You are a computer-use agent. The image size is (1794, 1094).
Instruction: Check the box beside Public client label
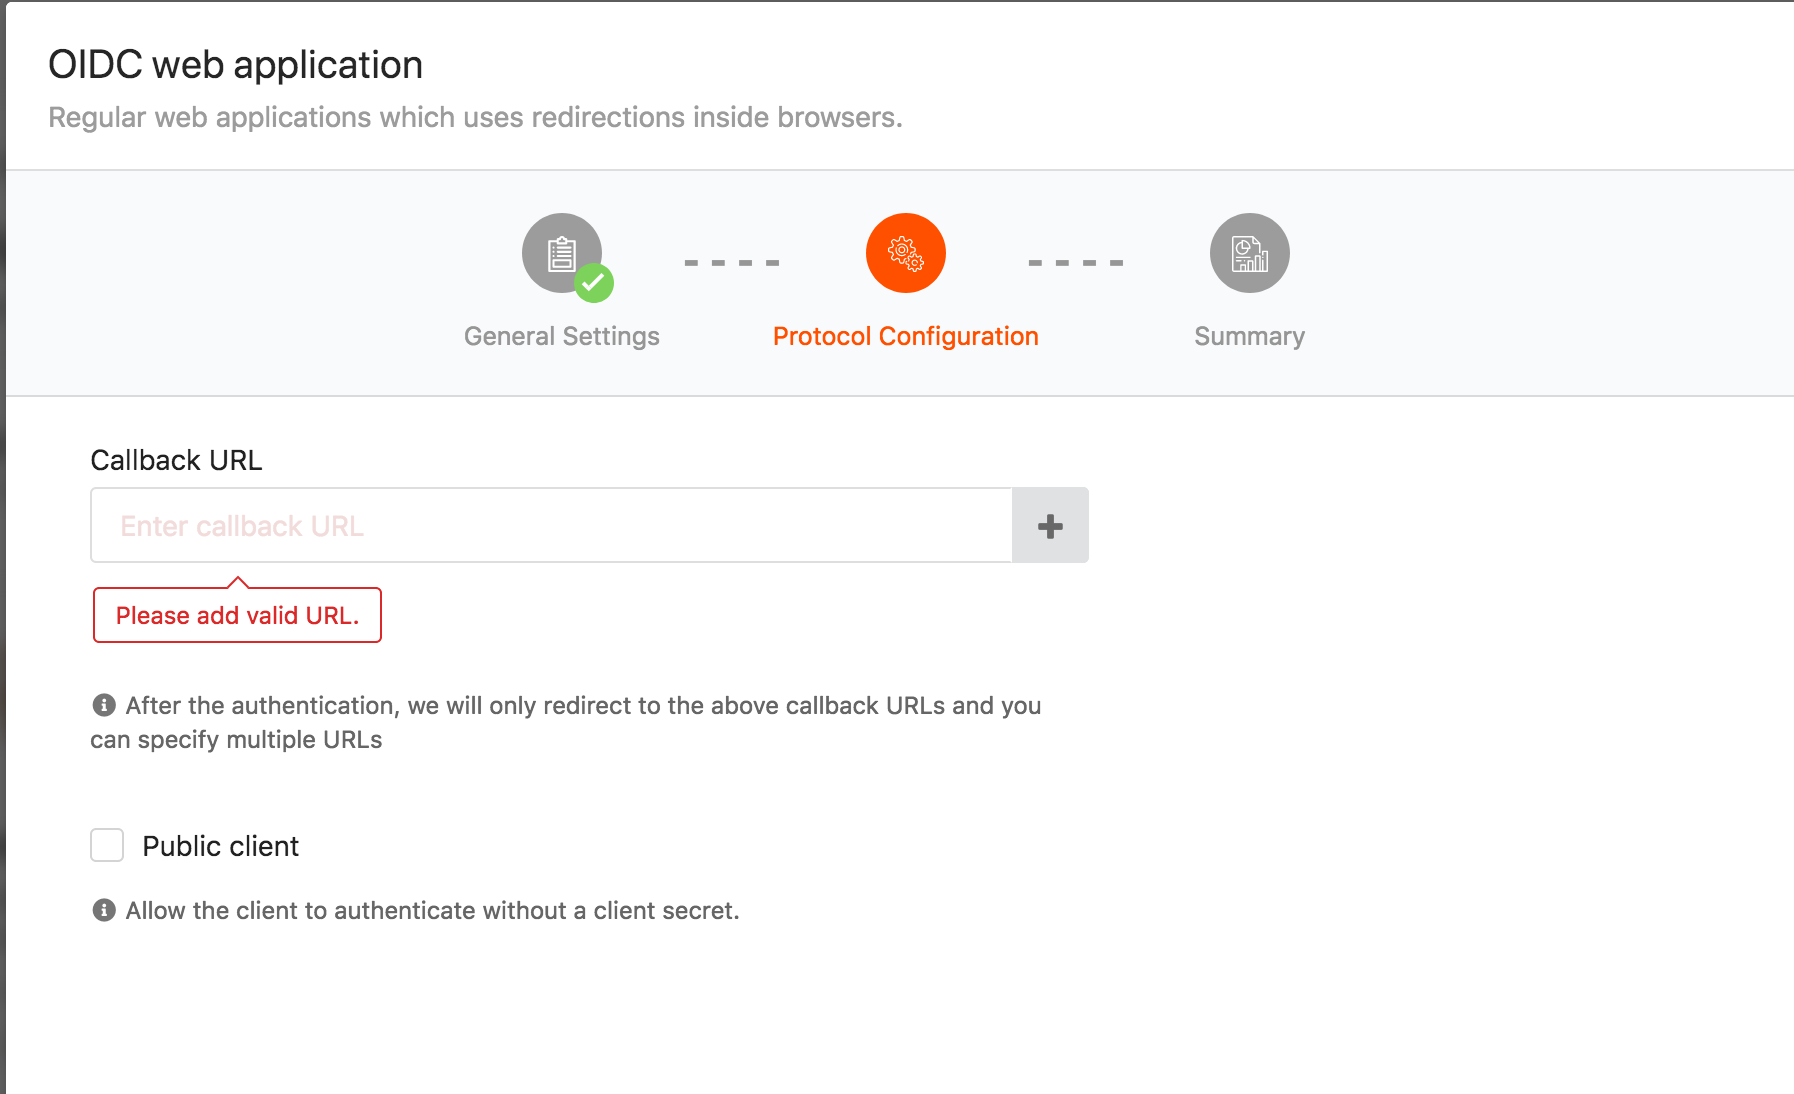[x=106, y=845]
